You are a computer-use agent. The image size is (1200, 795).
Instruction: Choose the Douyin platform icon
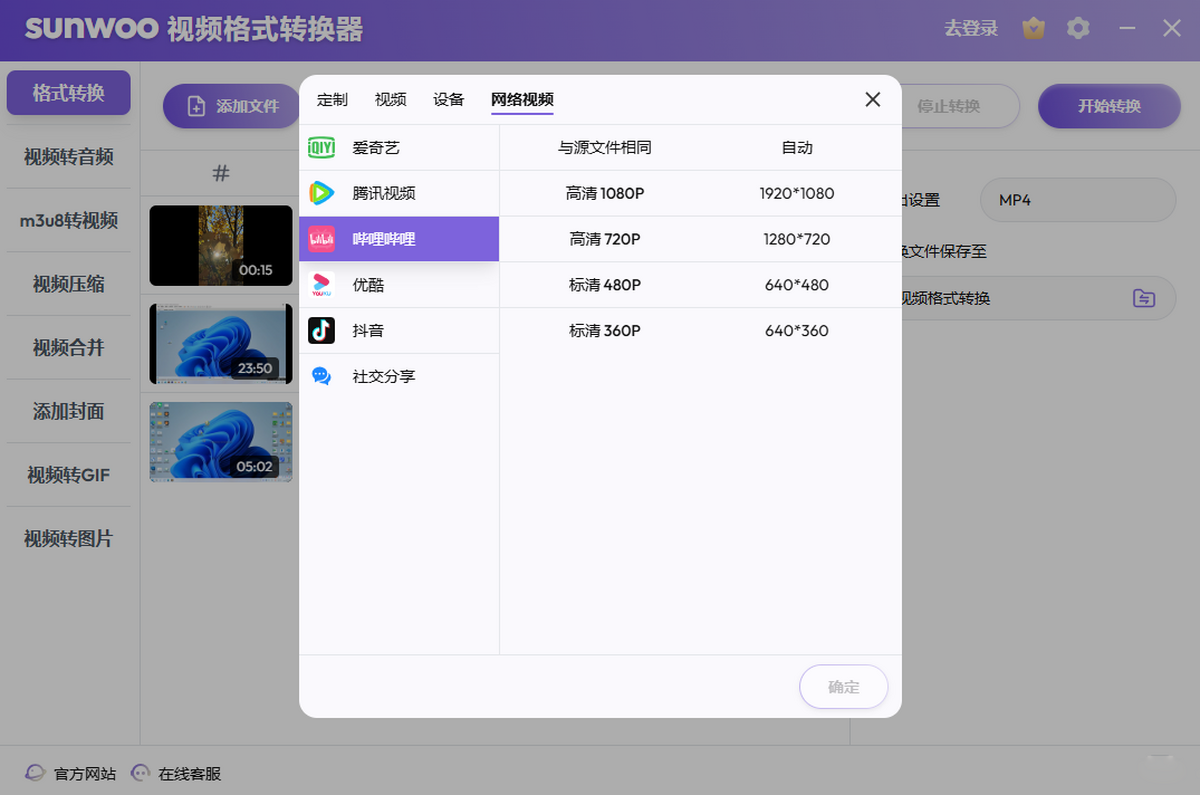320,330
